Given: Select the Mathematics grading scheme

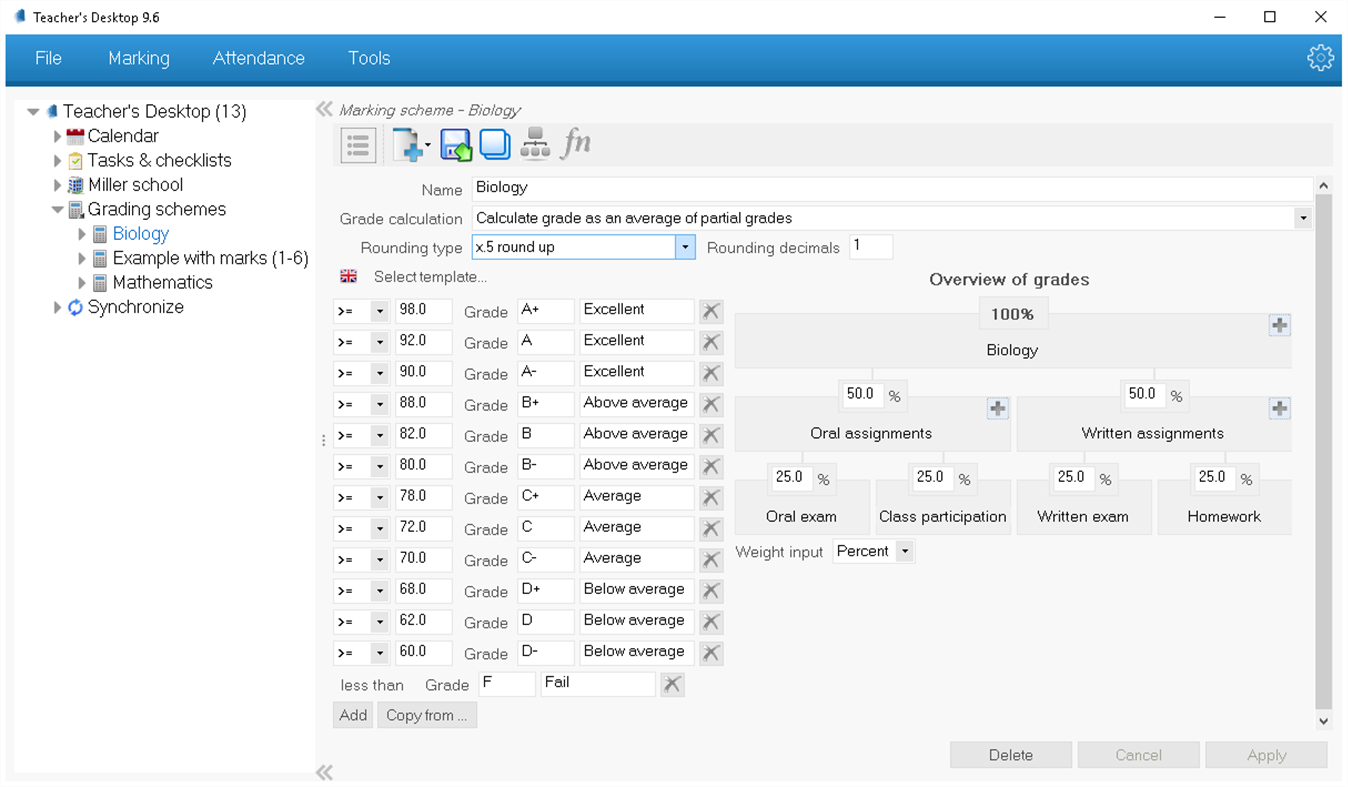Looking at the screenshot, I should click(x=161, y=282).
